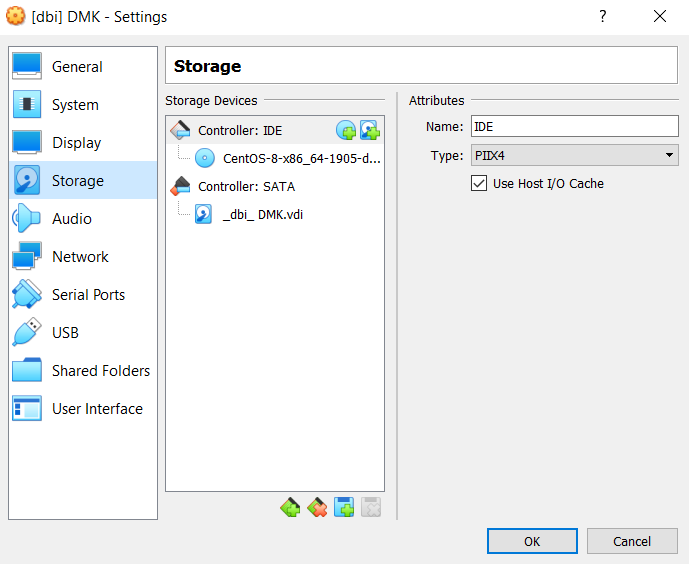Open the USB settings category
This screenshot has height=564, width=689.
[65, 333]
